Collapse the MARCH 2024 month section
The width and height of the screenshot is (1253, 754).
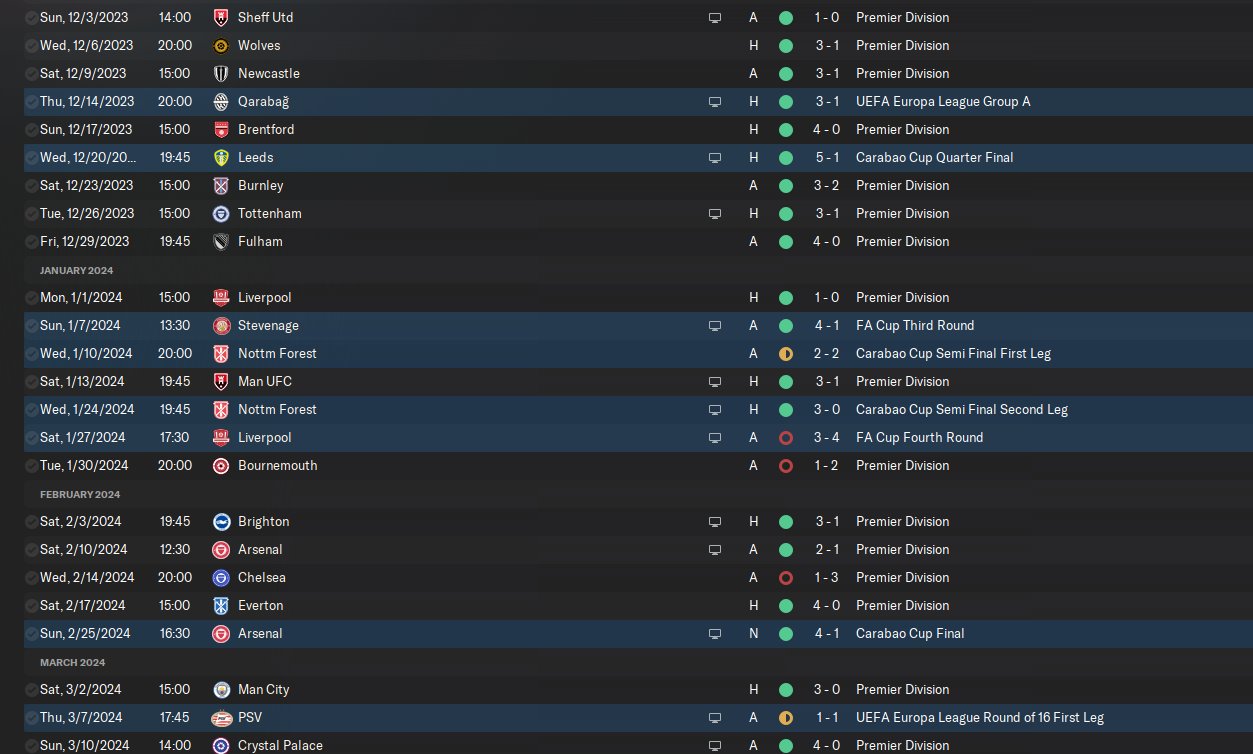tap(72, 662)
